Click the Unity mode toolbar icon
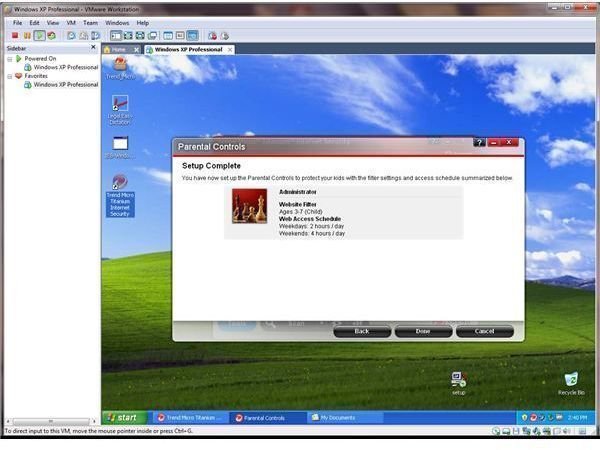600x450 pixels. (152, 36)
